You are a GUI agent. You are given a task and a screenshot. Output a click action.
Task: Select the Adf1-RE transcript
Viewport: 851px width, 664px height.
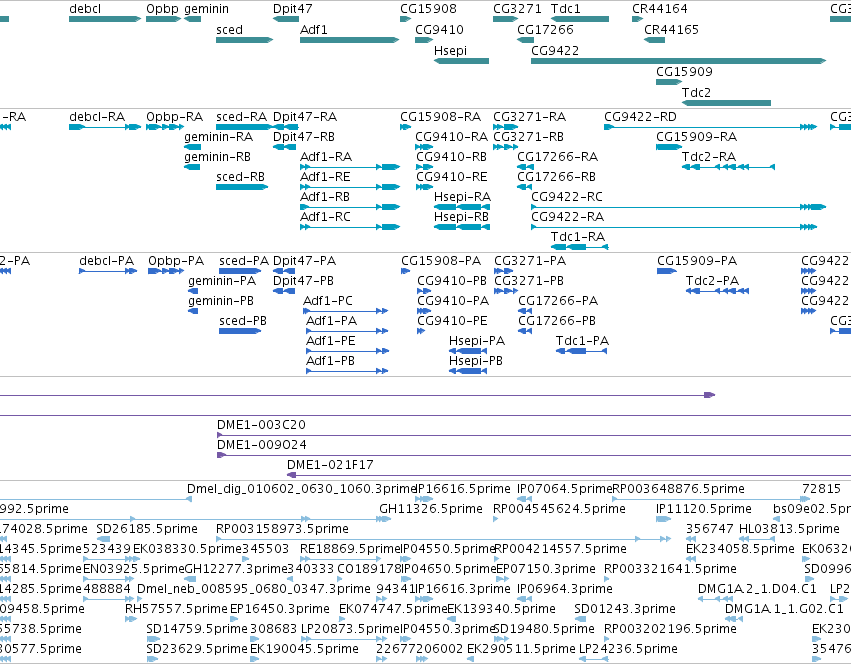click(x=350, y=187)
